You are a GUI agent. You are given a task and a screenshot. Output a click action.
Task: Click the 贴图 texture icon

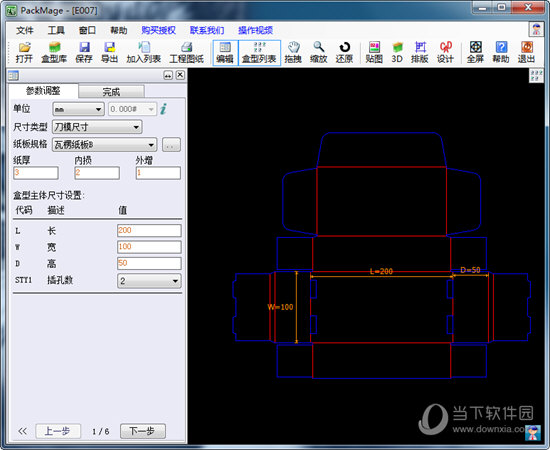click(374, 53)
